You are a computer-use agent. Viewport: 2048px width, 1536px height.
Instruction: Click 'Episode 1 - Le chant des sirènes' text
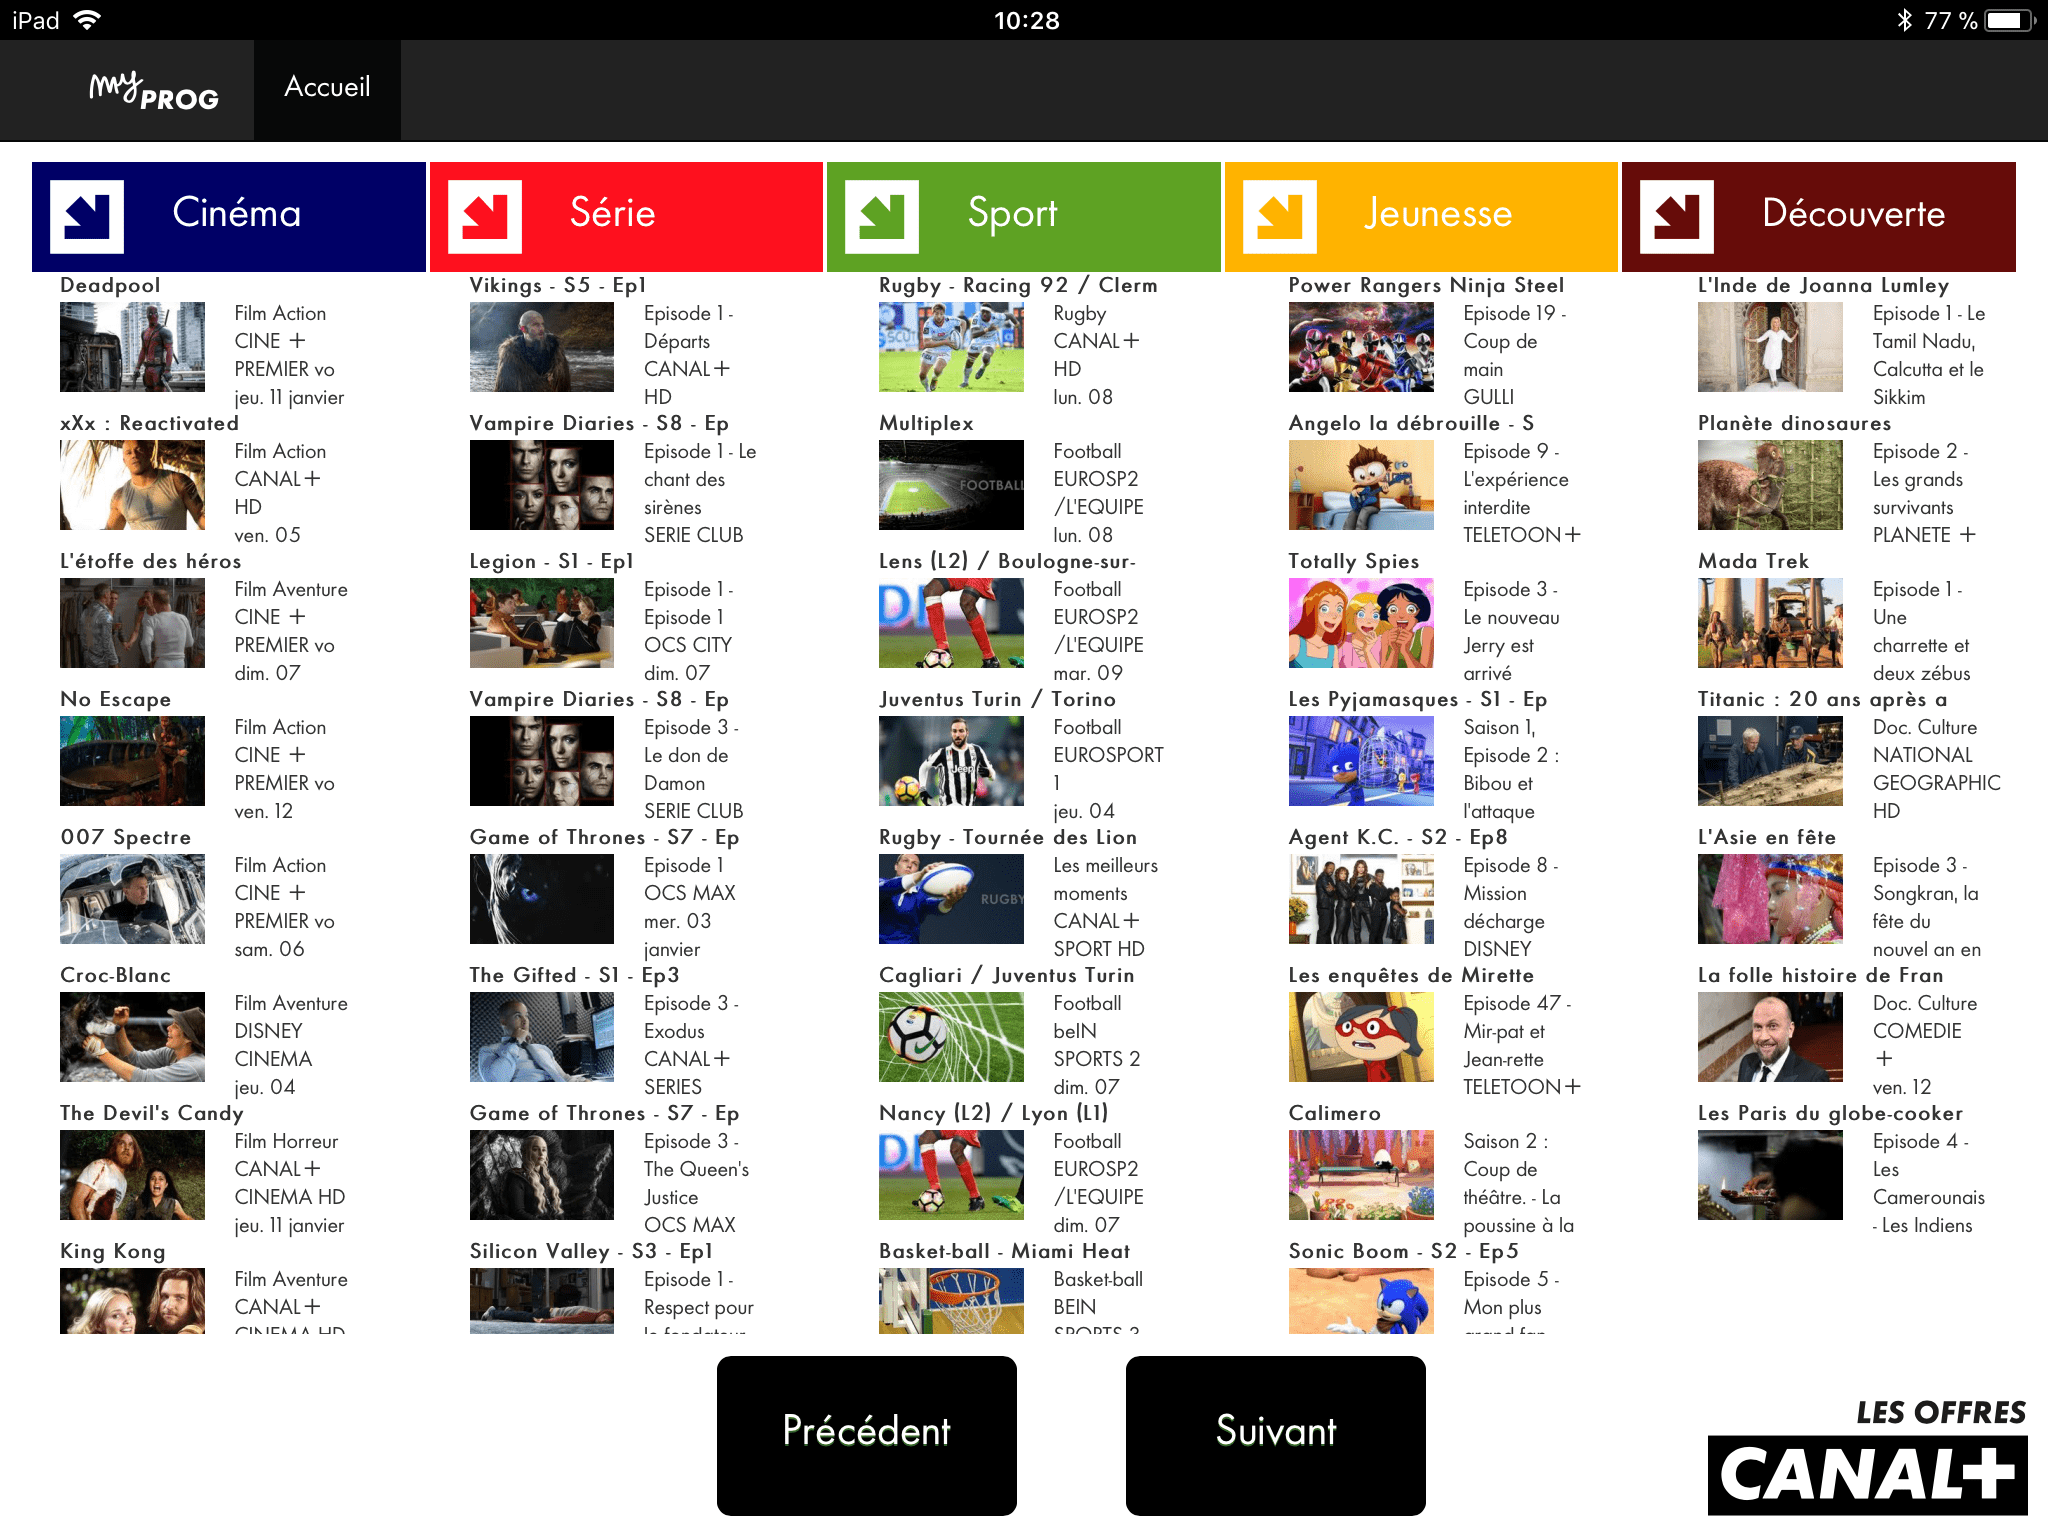pyautogui.click(x=700, y=479)
